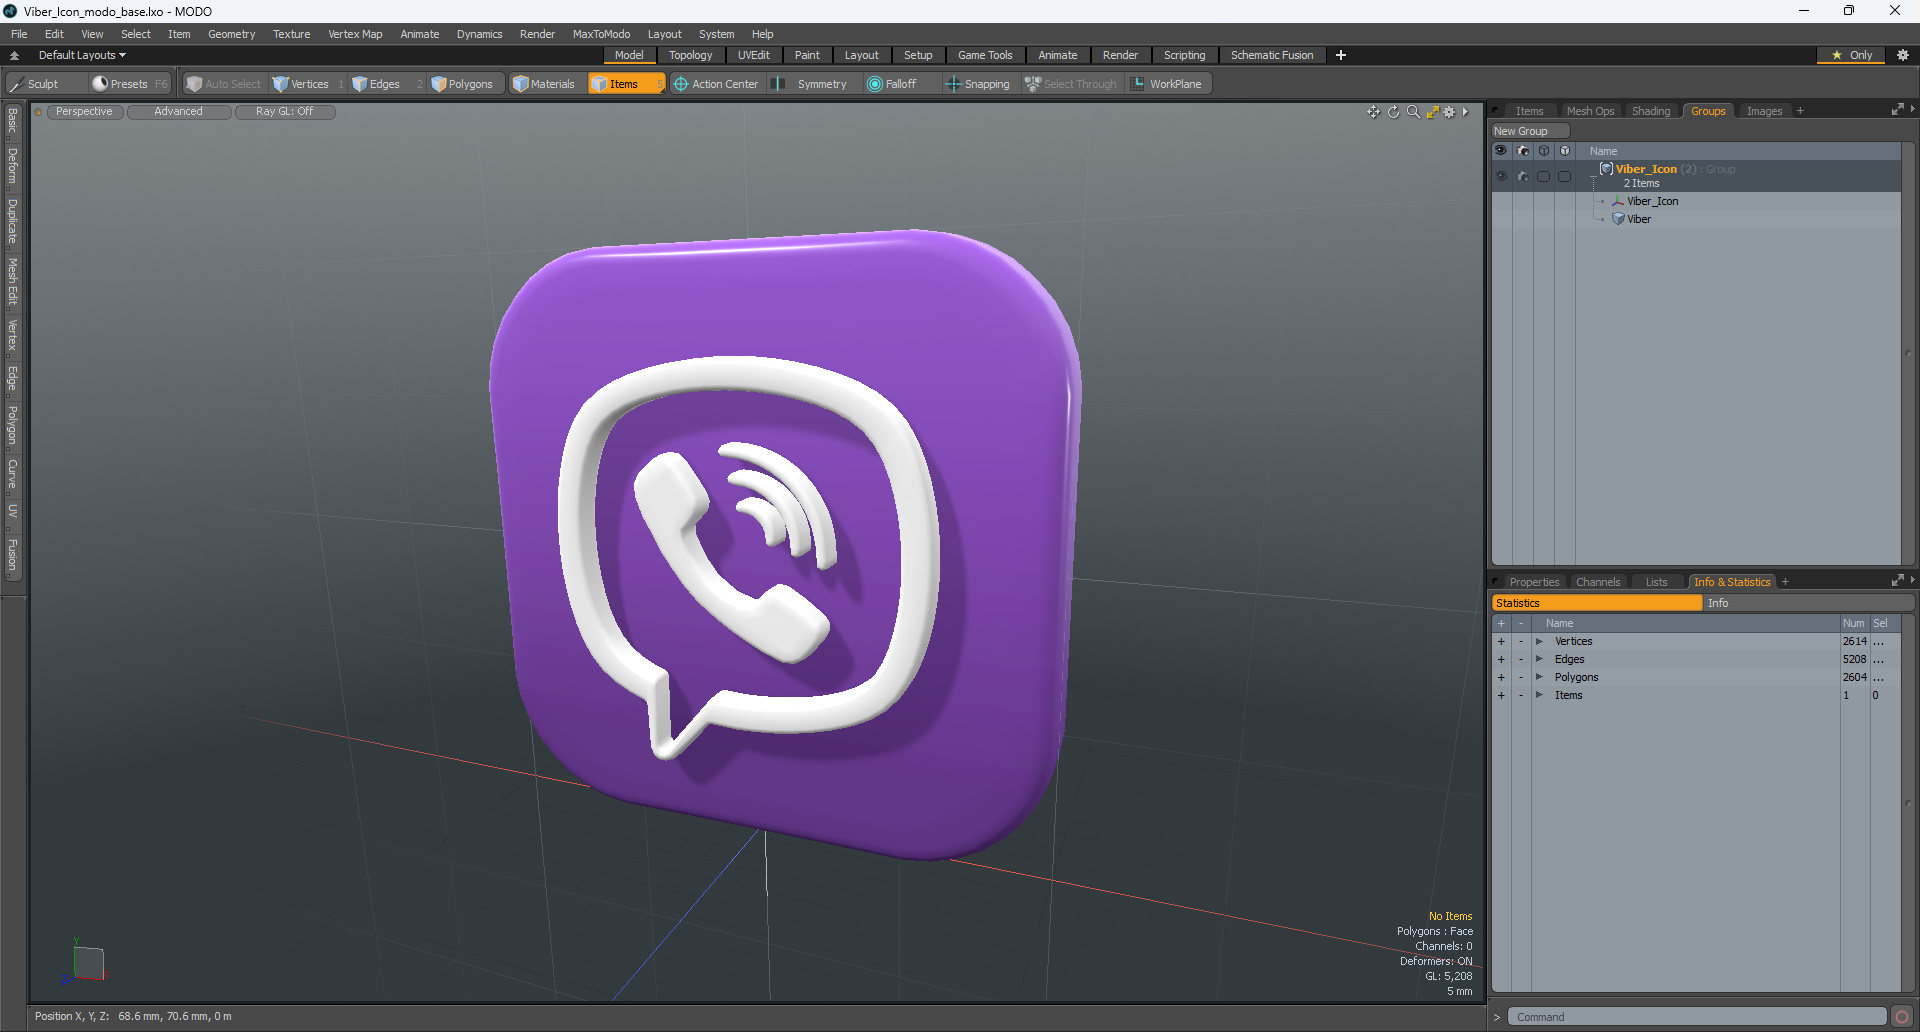The image size is (1920, 1032).
Task: Expand the Polygons statistics row
Action: tap(1539, 677)
